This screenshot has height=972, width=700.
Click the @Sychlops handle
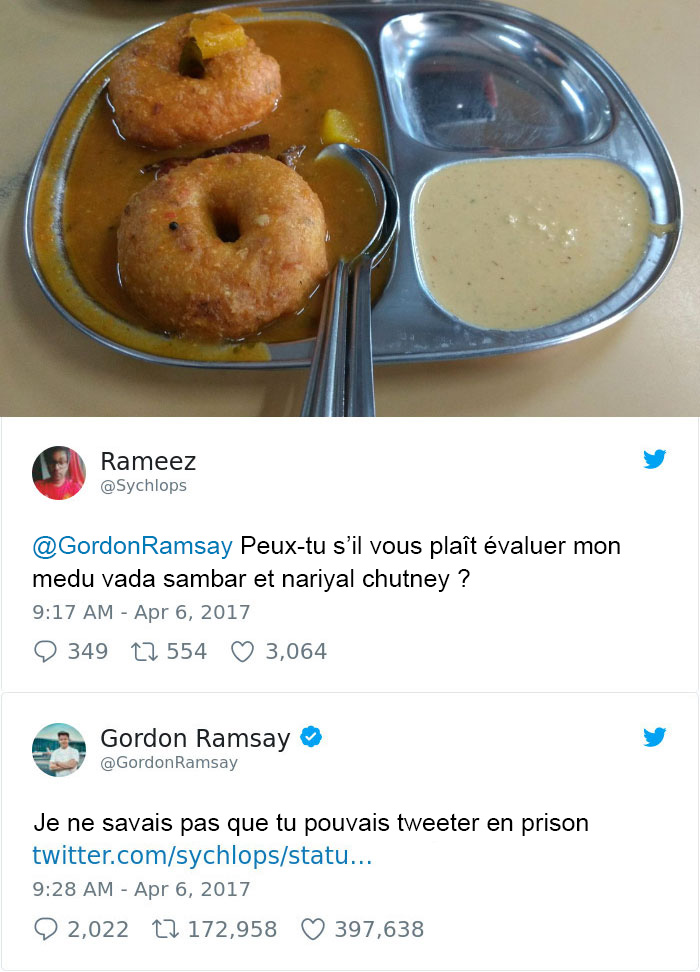(143, 485)
